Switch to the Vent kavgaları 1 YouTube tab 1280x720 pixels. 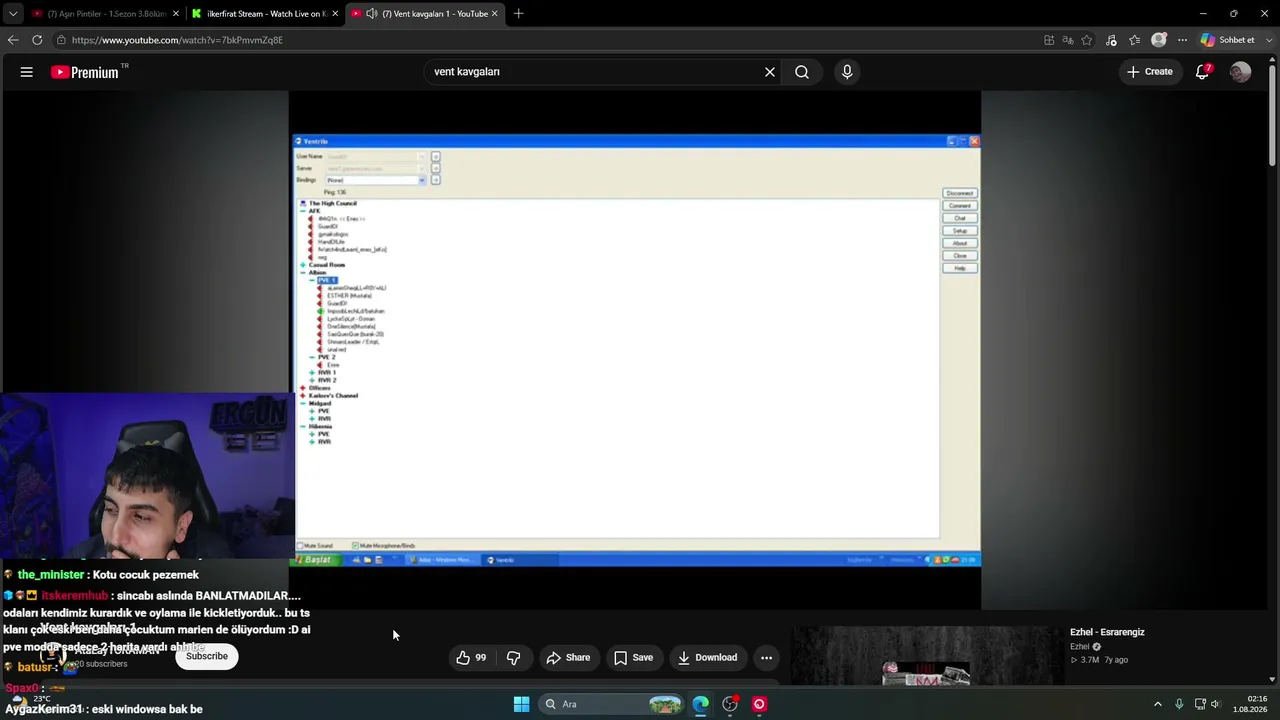(x=424, y=14)
